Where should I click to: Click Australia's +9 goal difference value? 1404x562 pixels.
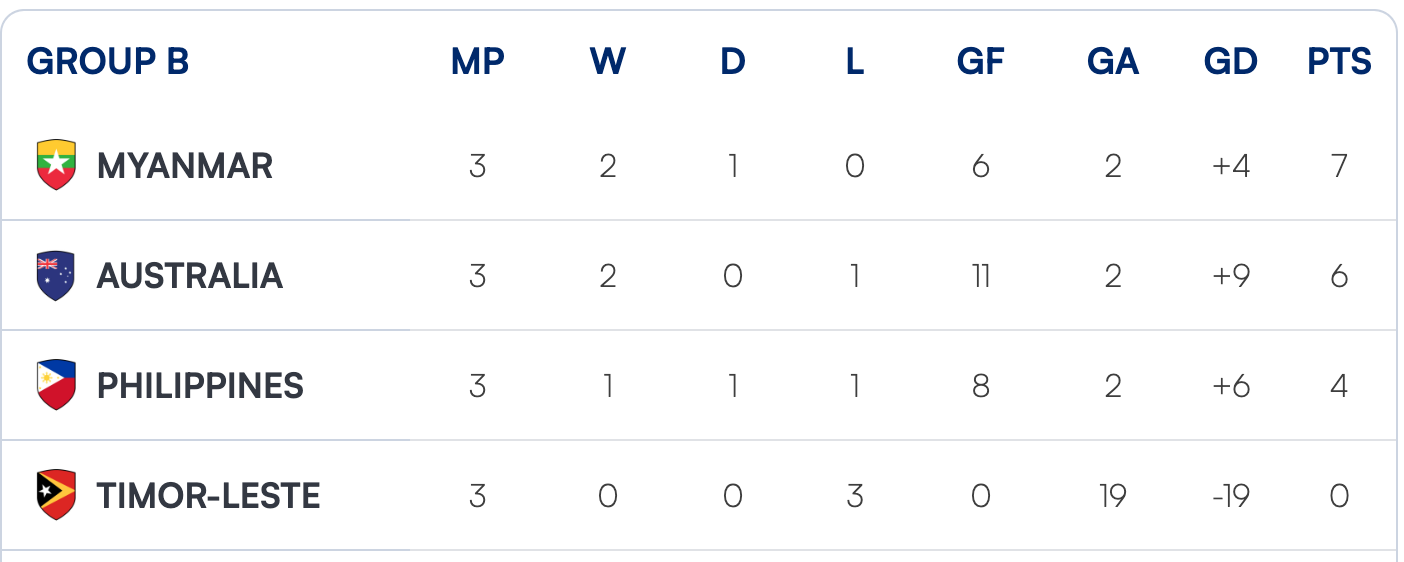coord(1230,276)
